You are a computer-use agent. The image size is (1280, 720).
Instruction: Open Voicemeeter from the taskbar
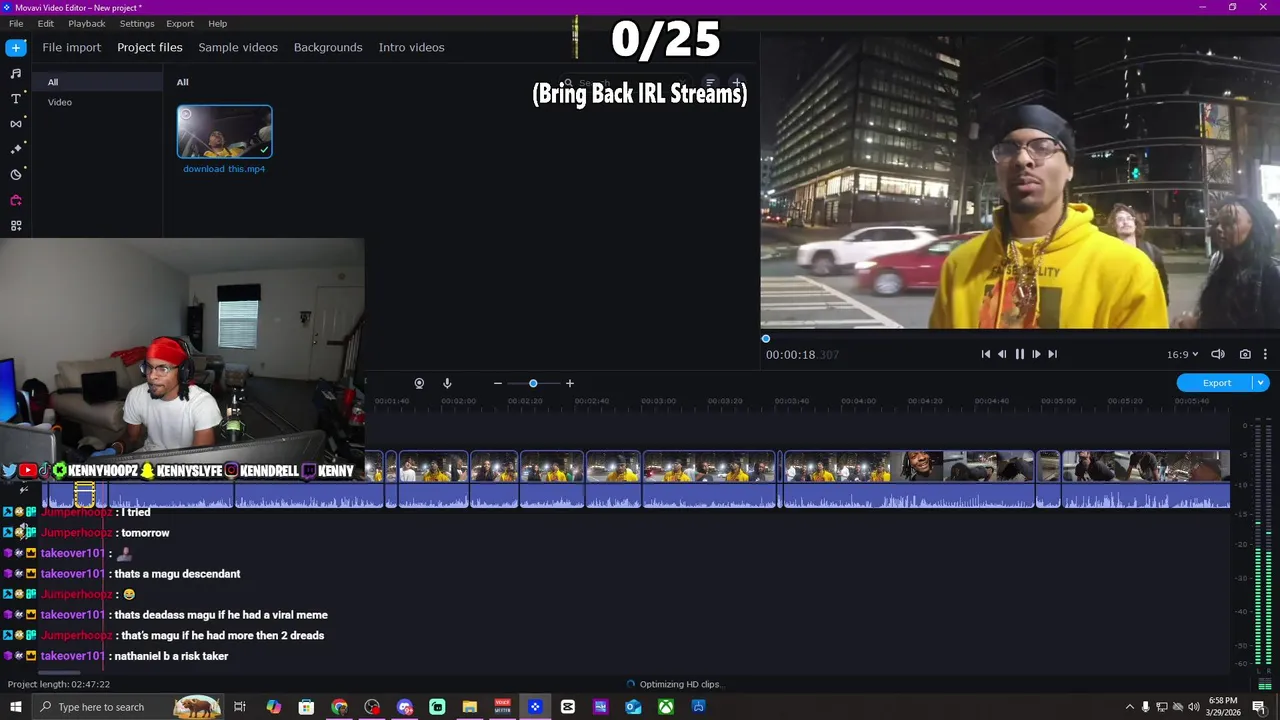point(502,707)
